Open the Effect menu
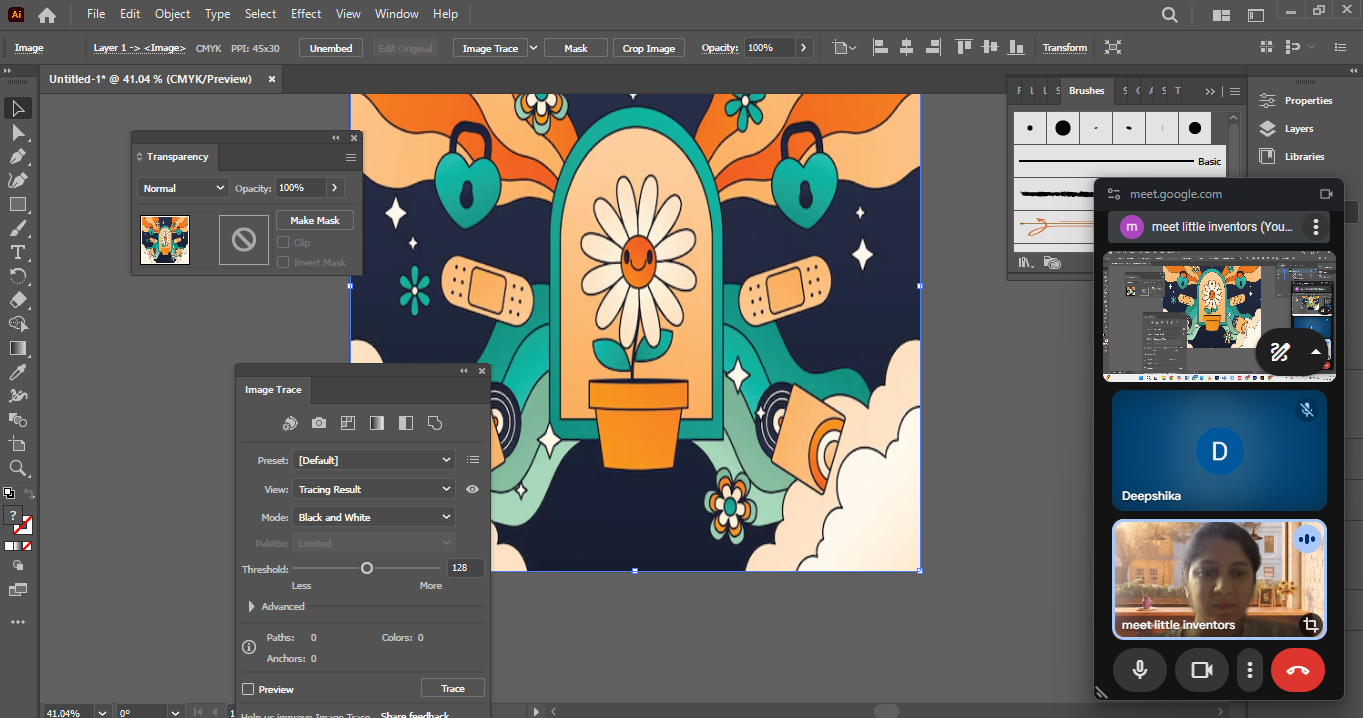 click(306, 14)
